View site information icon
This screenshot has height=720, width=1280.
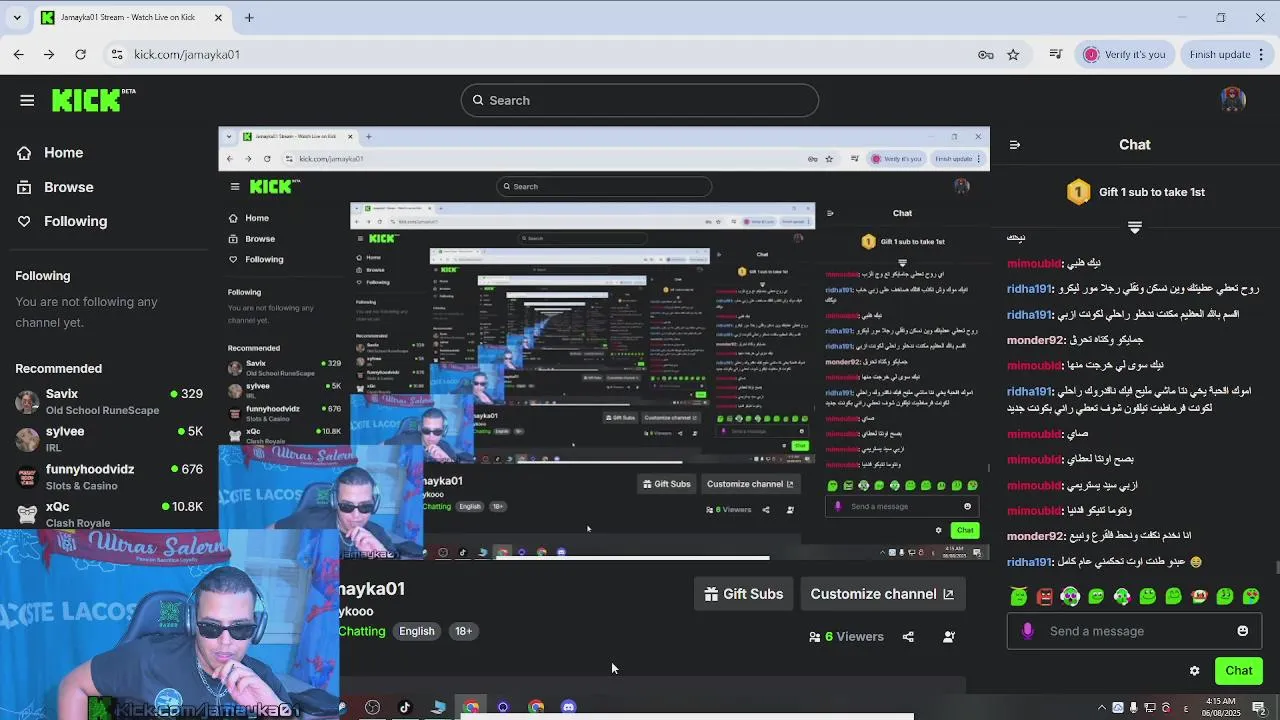click(117, 54)
